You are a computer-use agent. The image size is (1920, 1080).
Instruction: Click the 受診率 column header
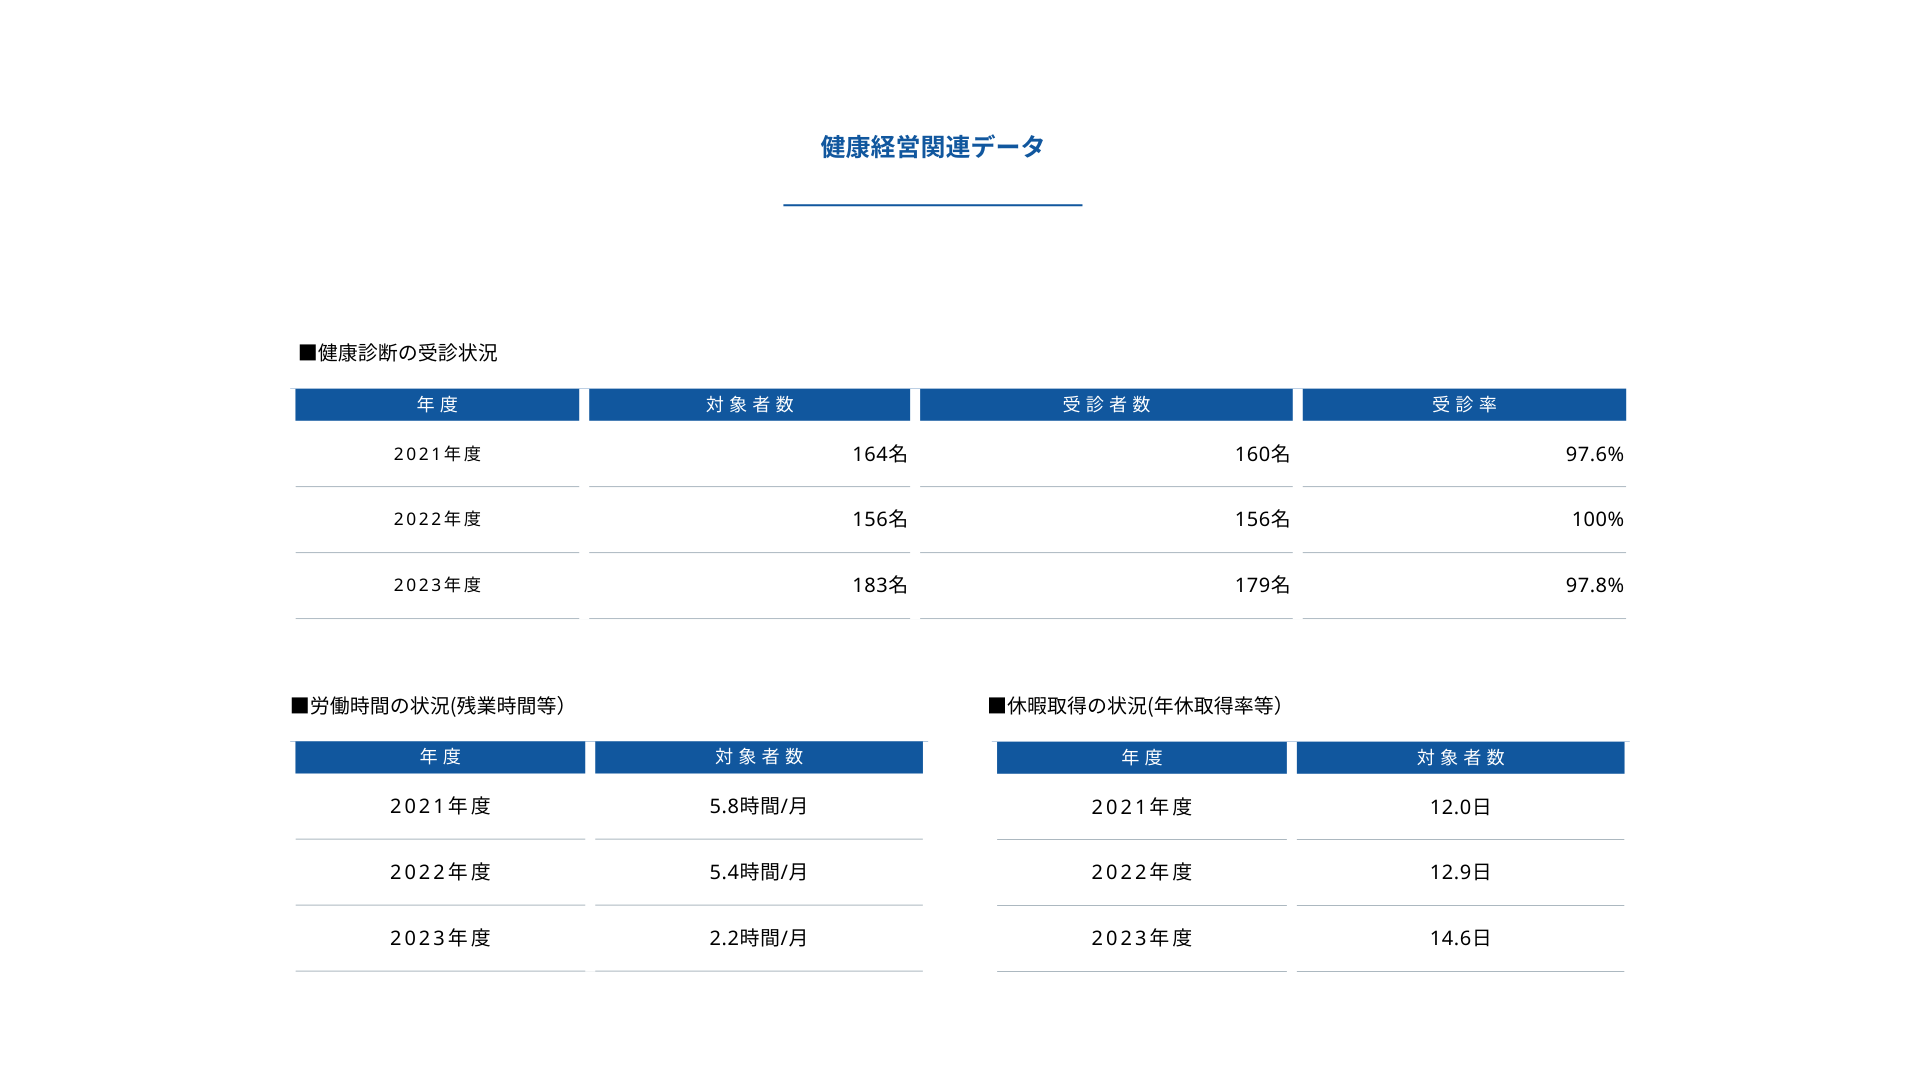click(1464, 405)
